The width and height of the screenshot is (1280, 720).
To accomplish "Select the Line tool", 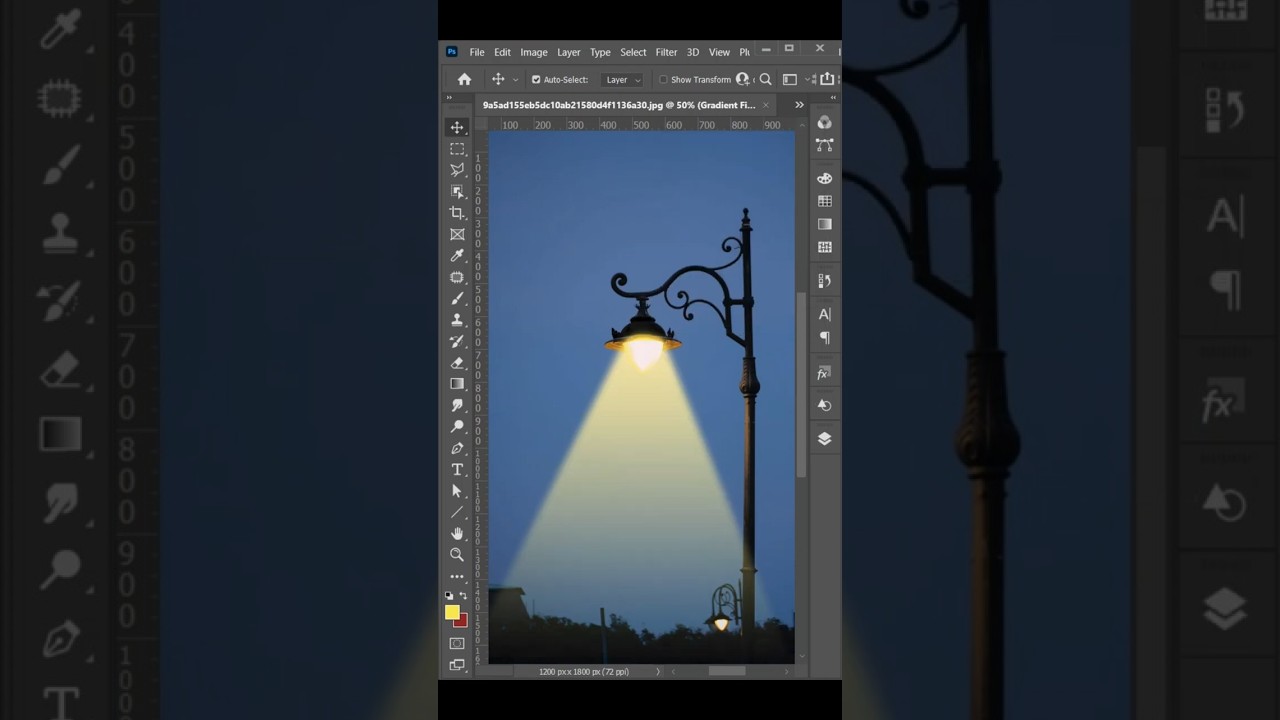I will [457, 512].
